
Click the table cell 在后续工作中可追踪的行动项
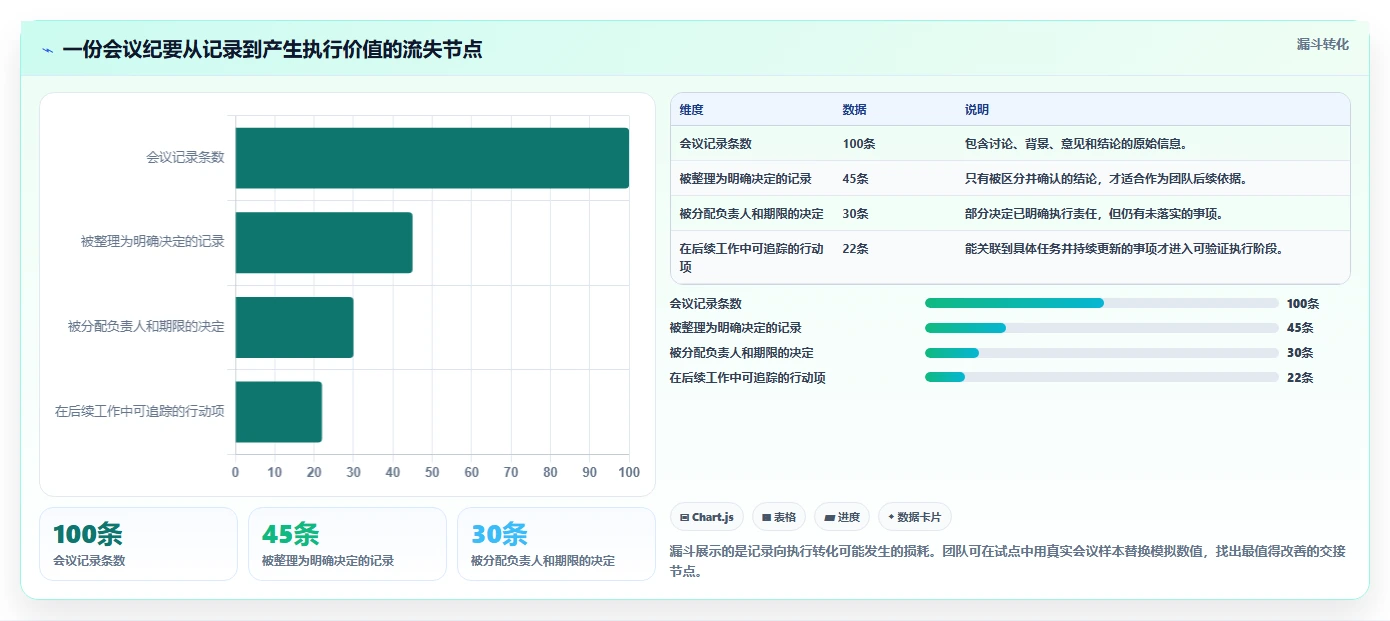pos(752,258)
